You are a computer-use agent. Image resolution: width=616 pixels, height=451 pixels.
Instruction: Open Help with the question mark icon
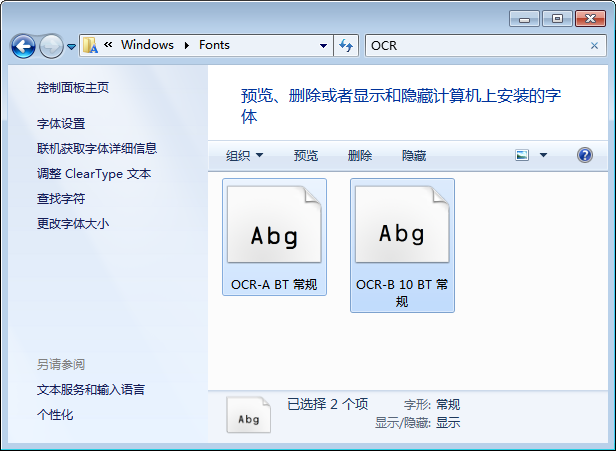pos(585,155)
